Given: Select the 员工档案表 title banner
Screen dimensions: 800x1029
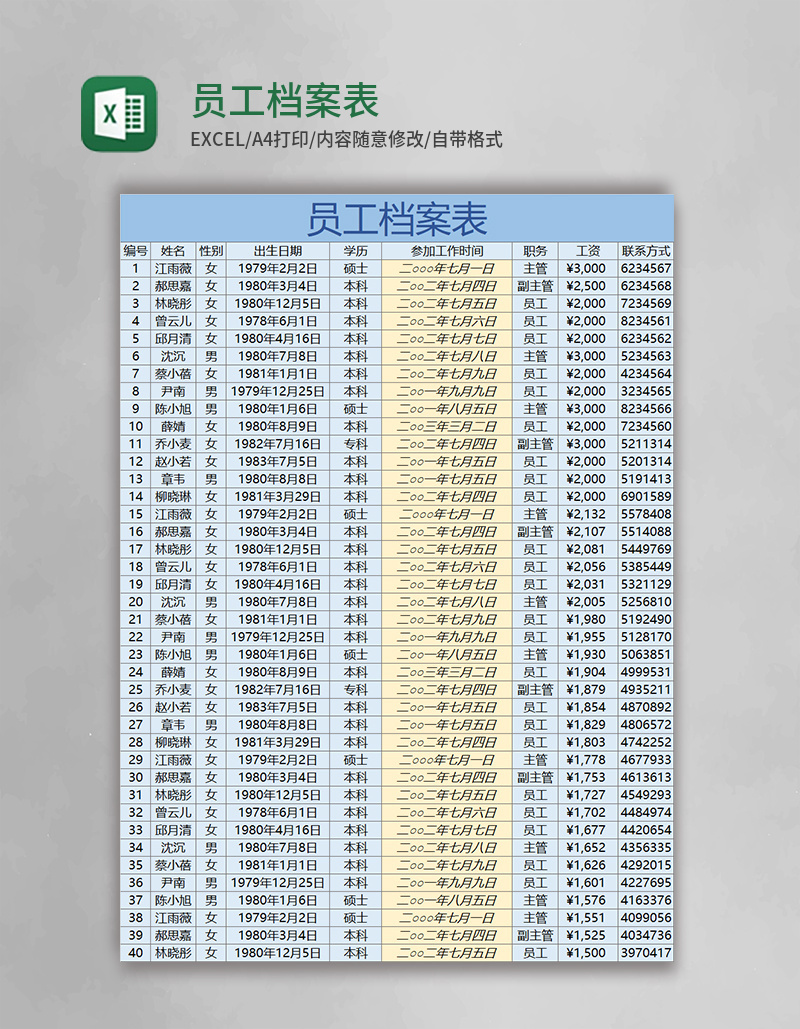Looking at the screenshot, I should 400,216.
